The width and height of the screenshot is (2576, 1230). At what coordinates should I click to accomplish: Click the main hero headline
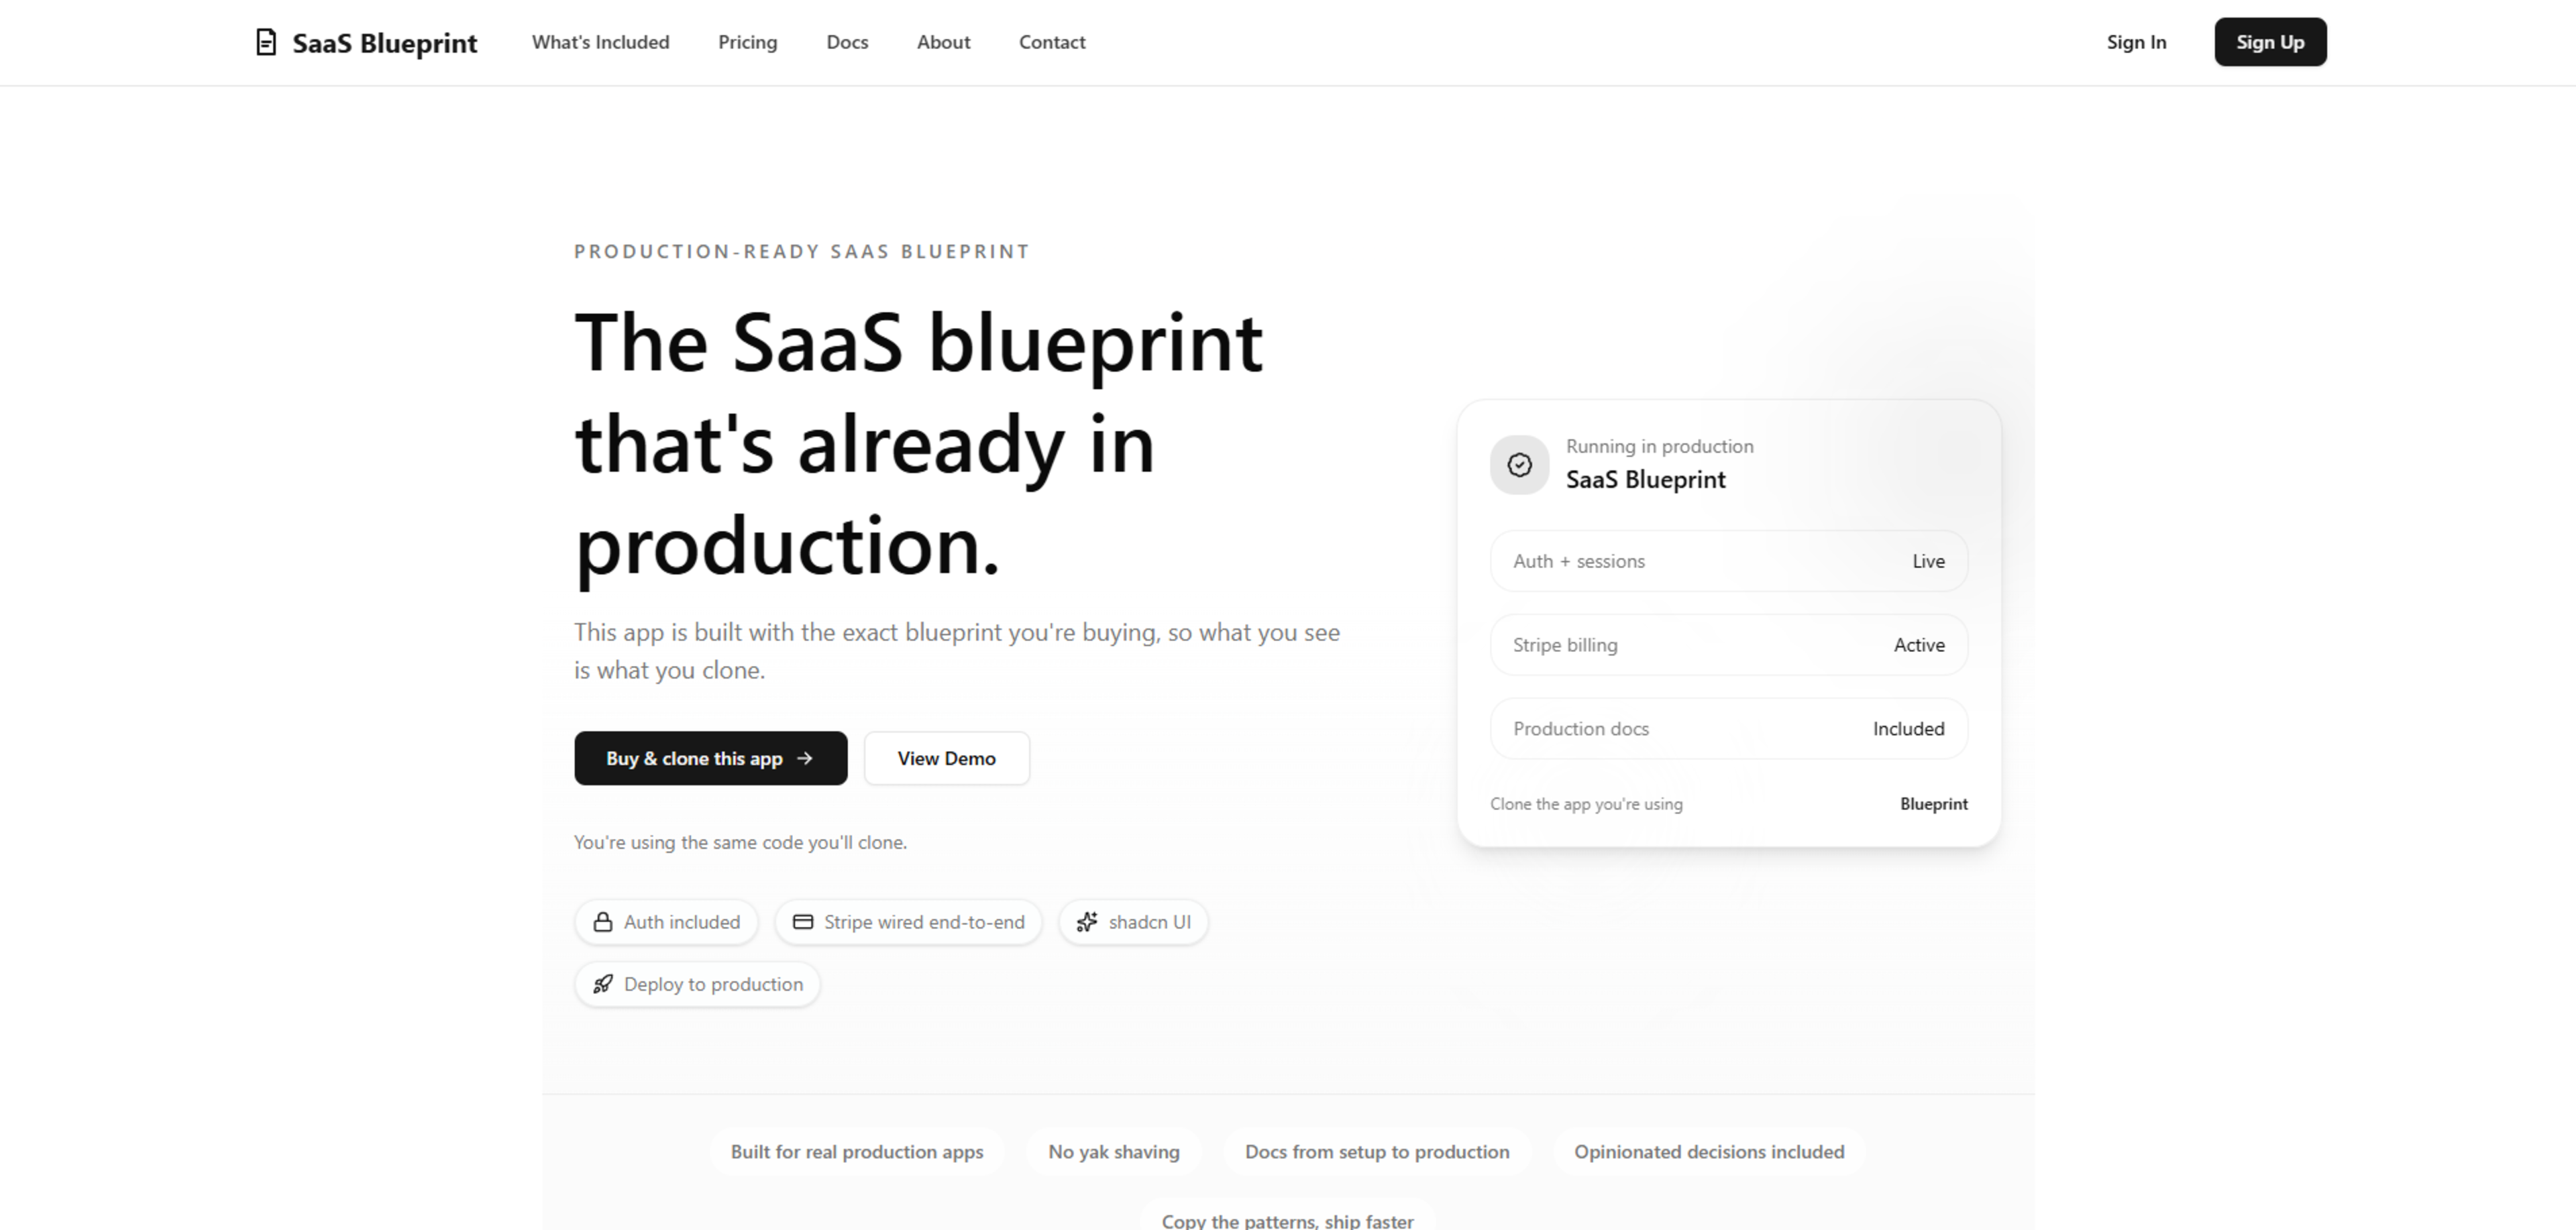918,443
